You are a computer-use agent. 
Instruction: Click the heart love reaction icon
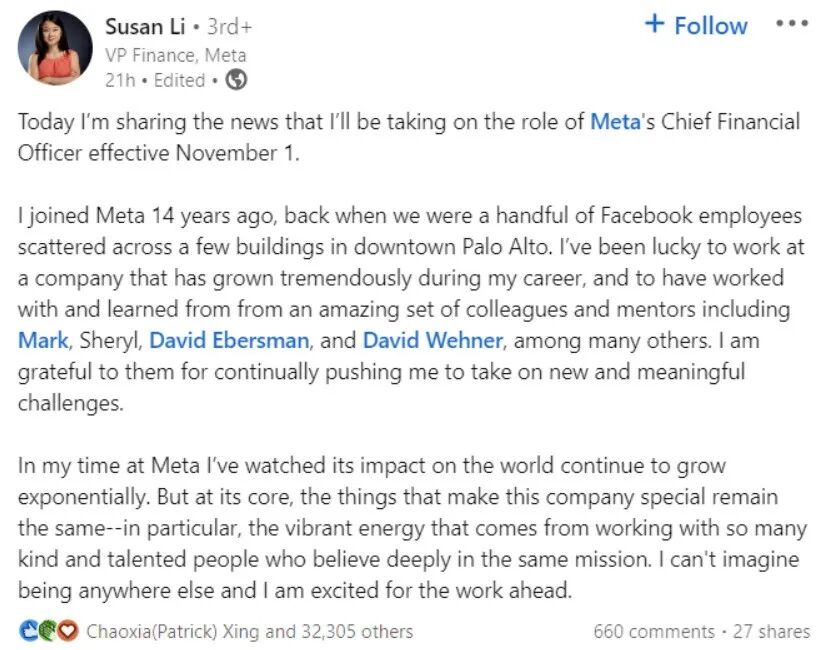click(68, 631)
